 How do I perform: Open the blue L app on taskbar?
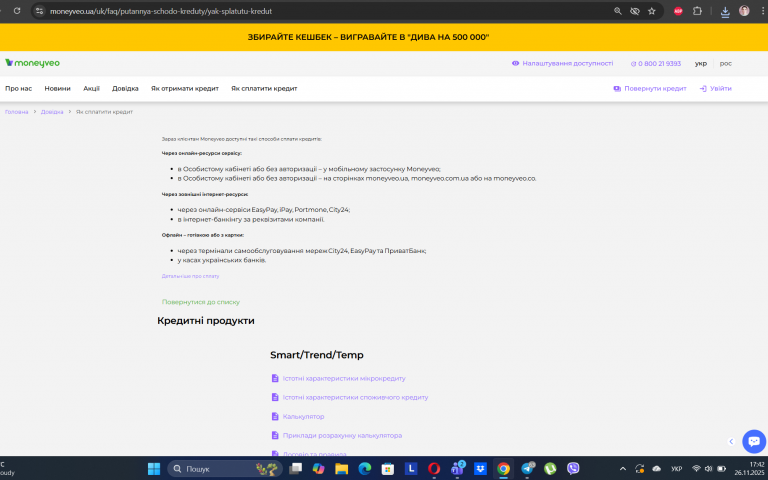coord(411,469)
